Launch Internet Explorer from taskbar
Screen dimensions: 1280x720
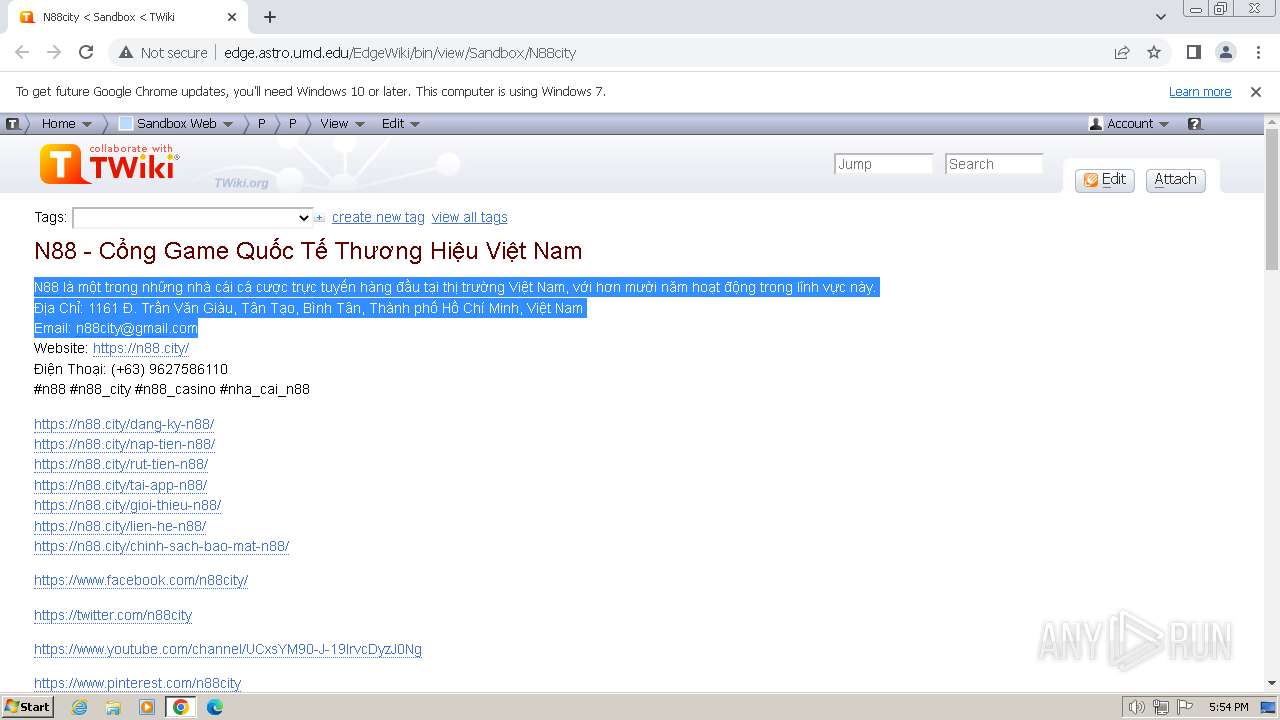[79, 707]
